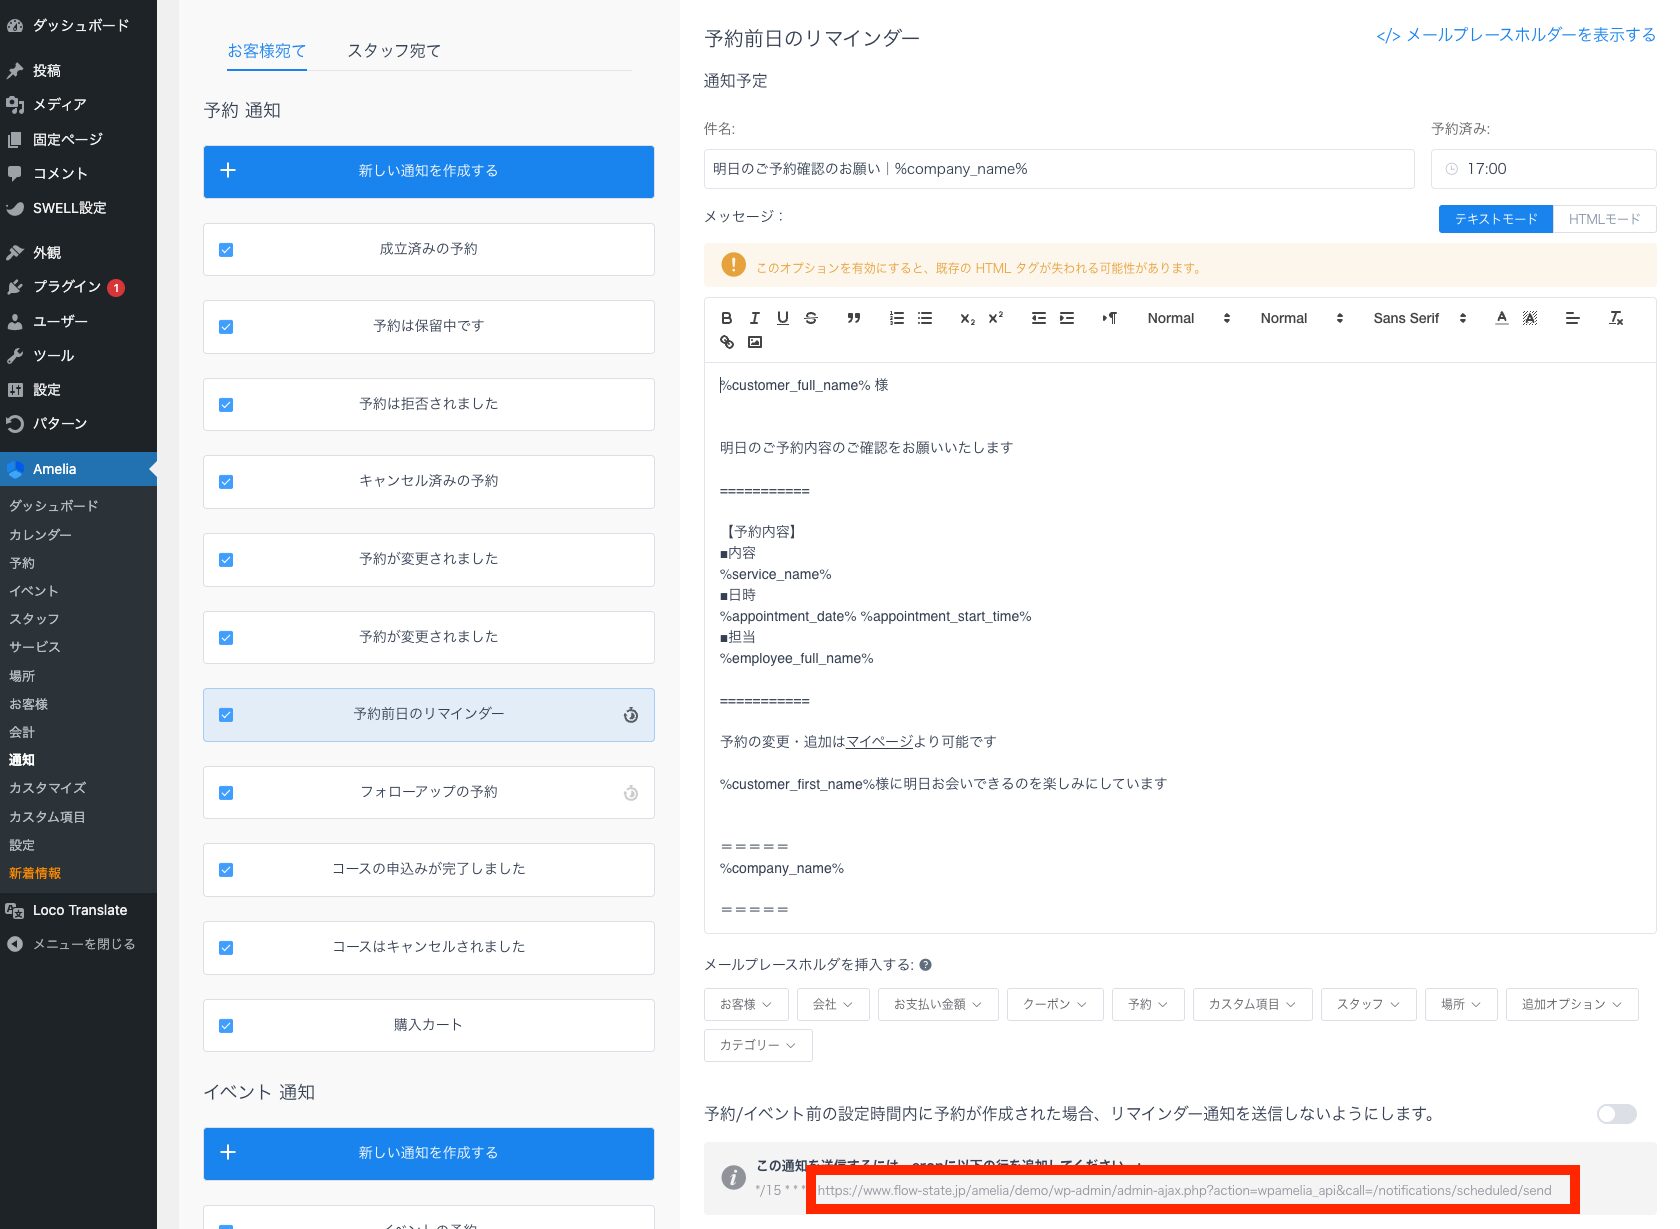Click the first 新しい通知を作成する button

pyautogui.click(x=428, y=171)
